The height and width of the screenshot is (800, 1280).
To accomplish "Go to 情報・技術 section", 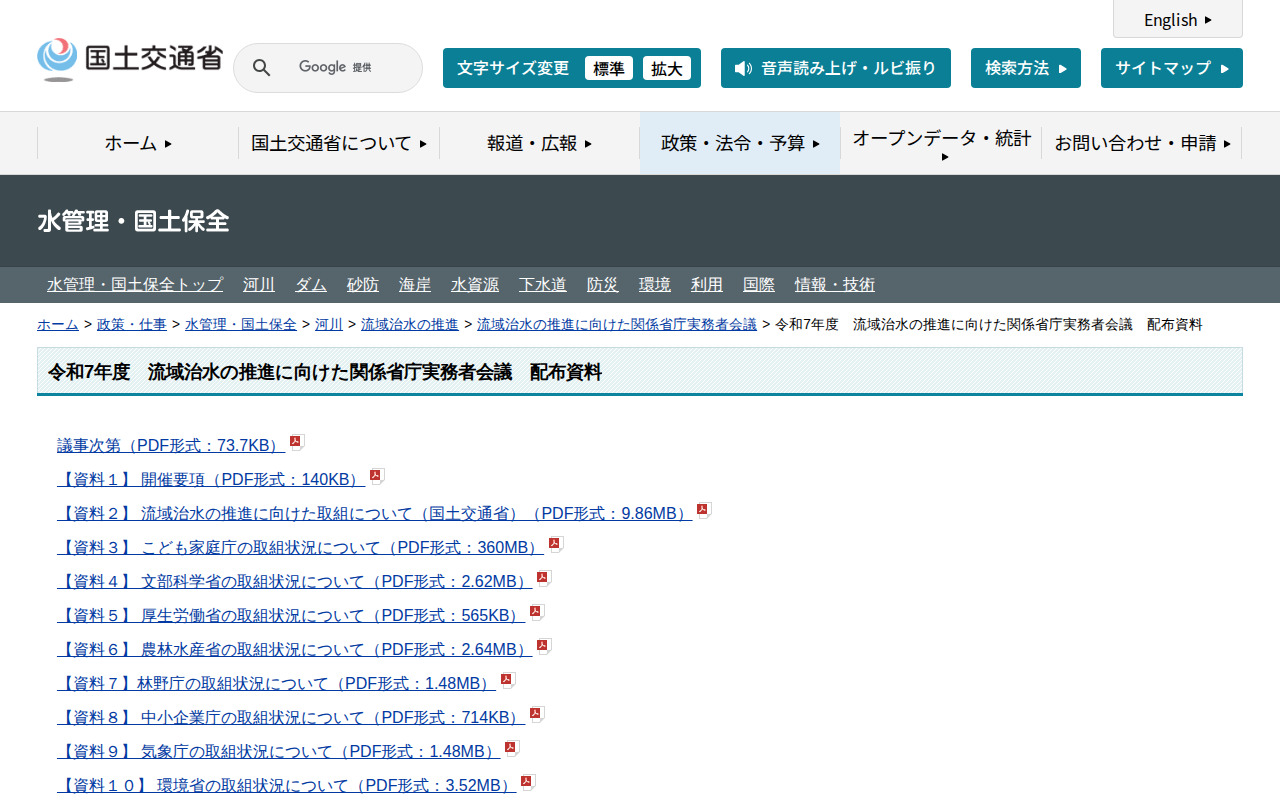I will click(835, 285).
